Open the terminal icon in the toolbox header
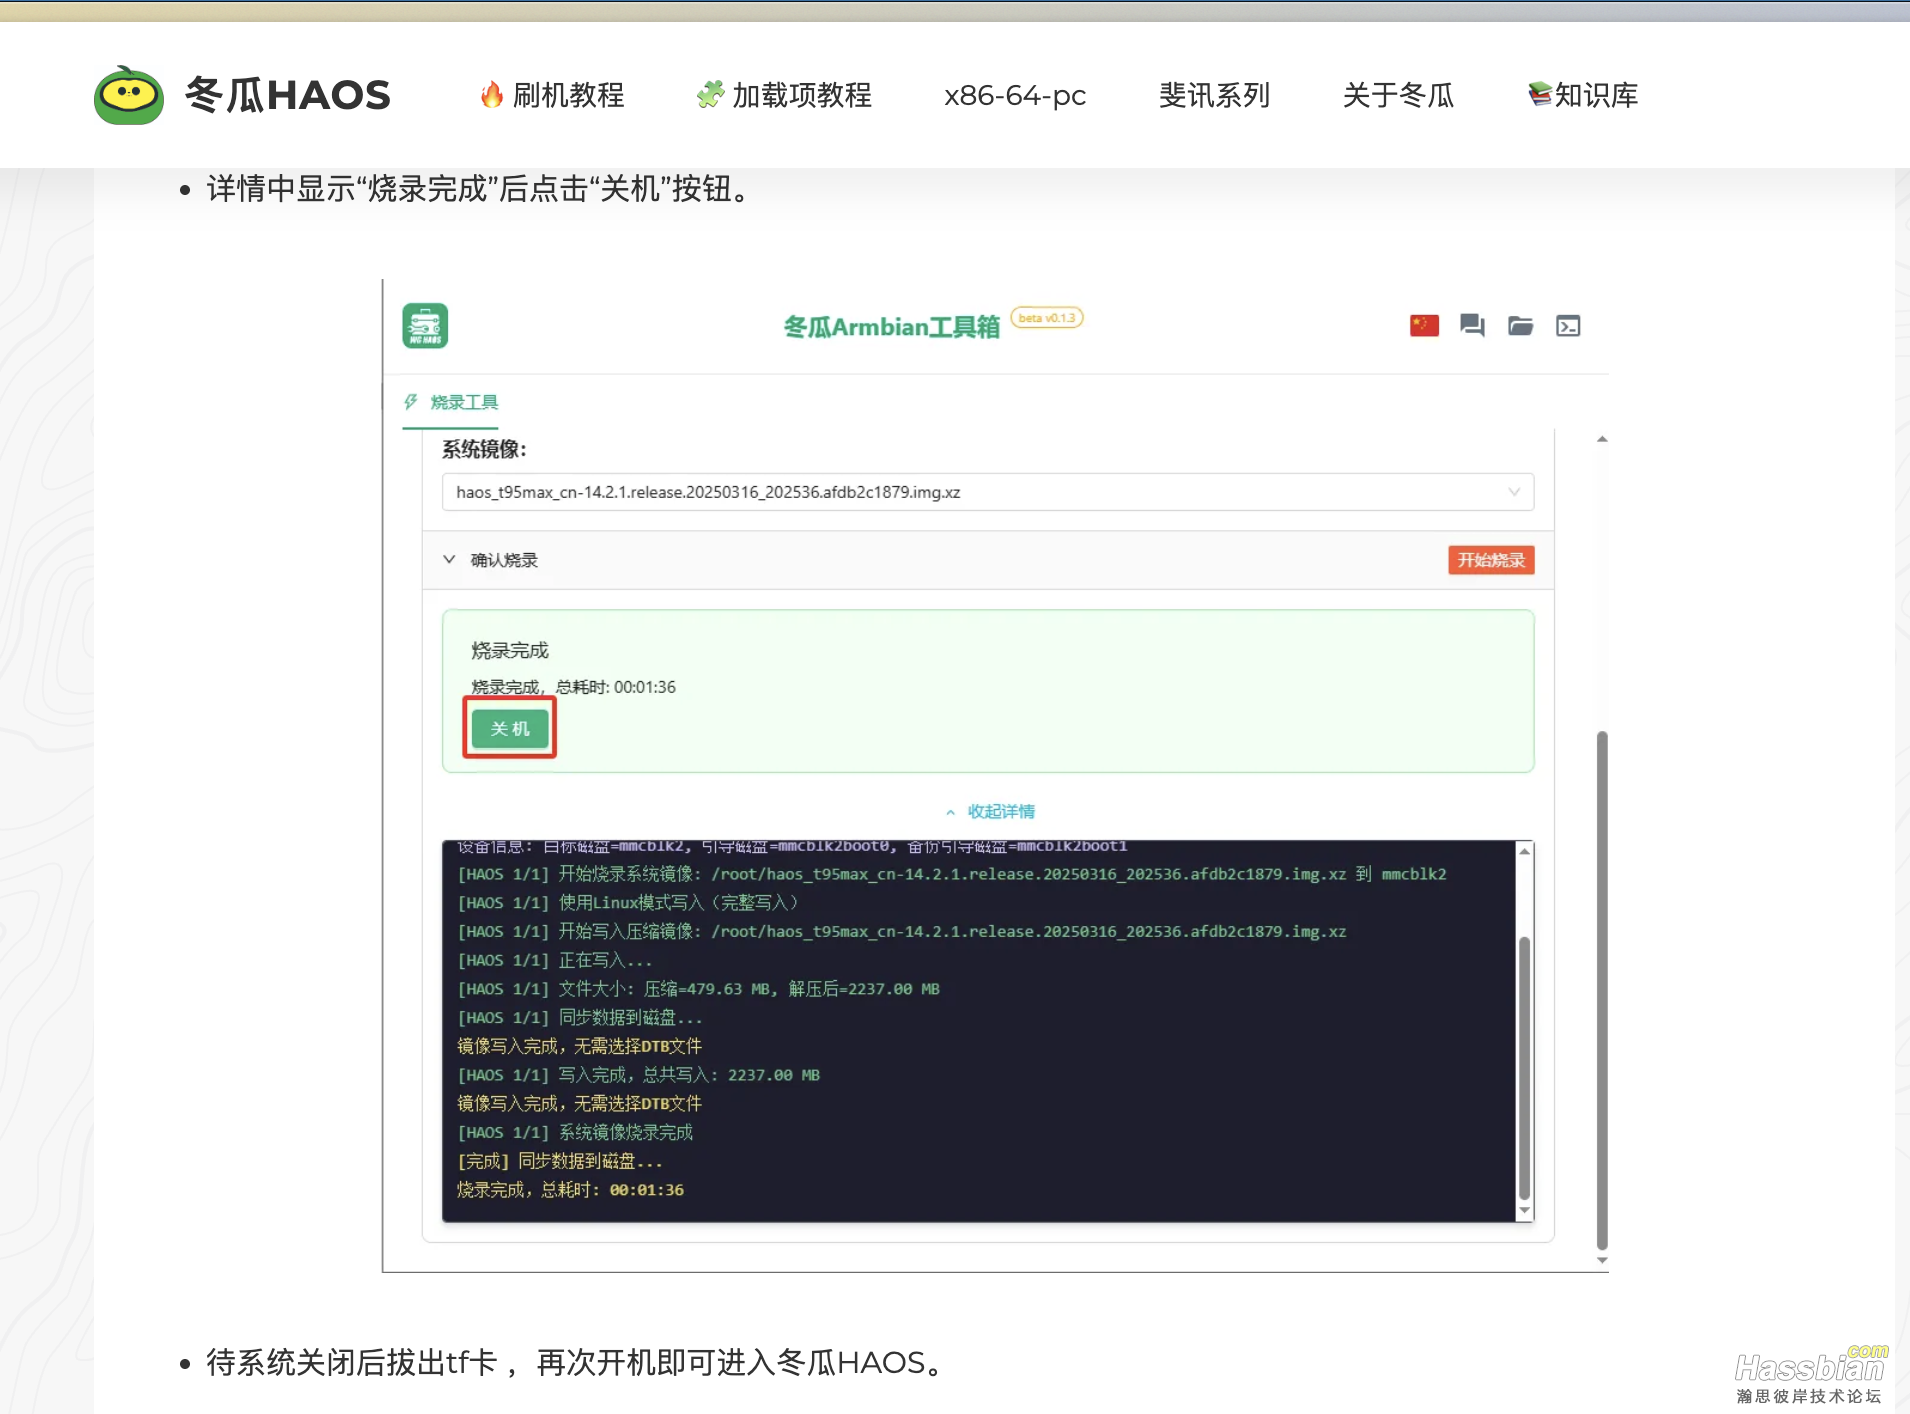1910x1414 pixels. pos(1568,325)
